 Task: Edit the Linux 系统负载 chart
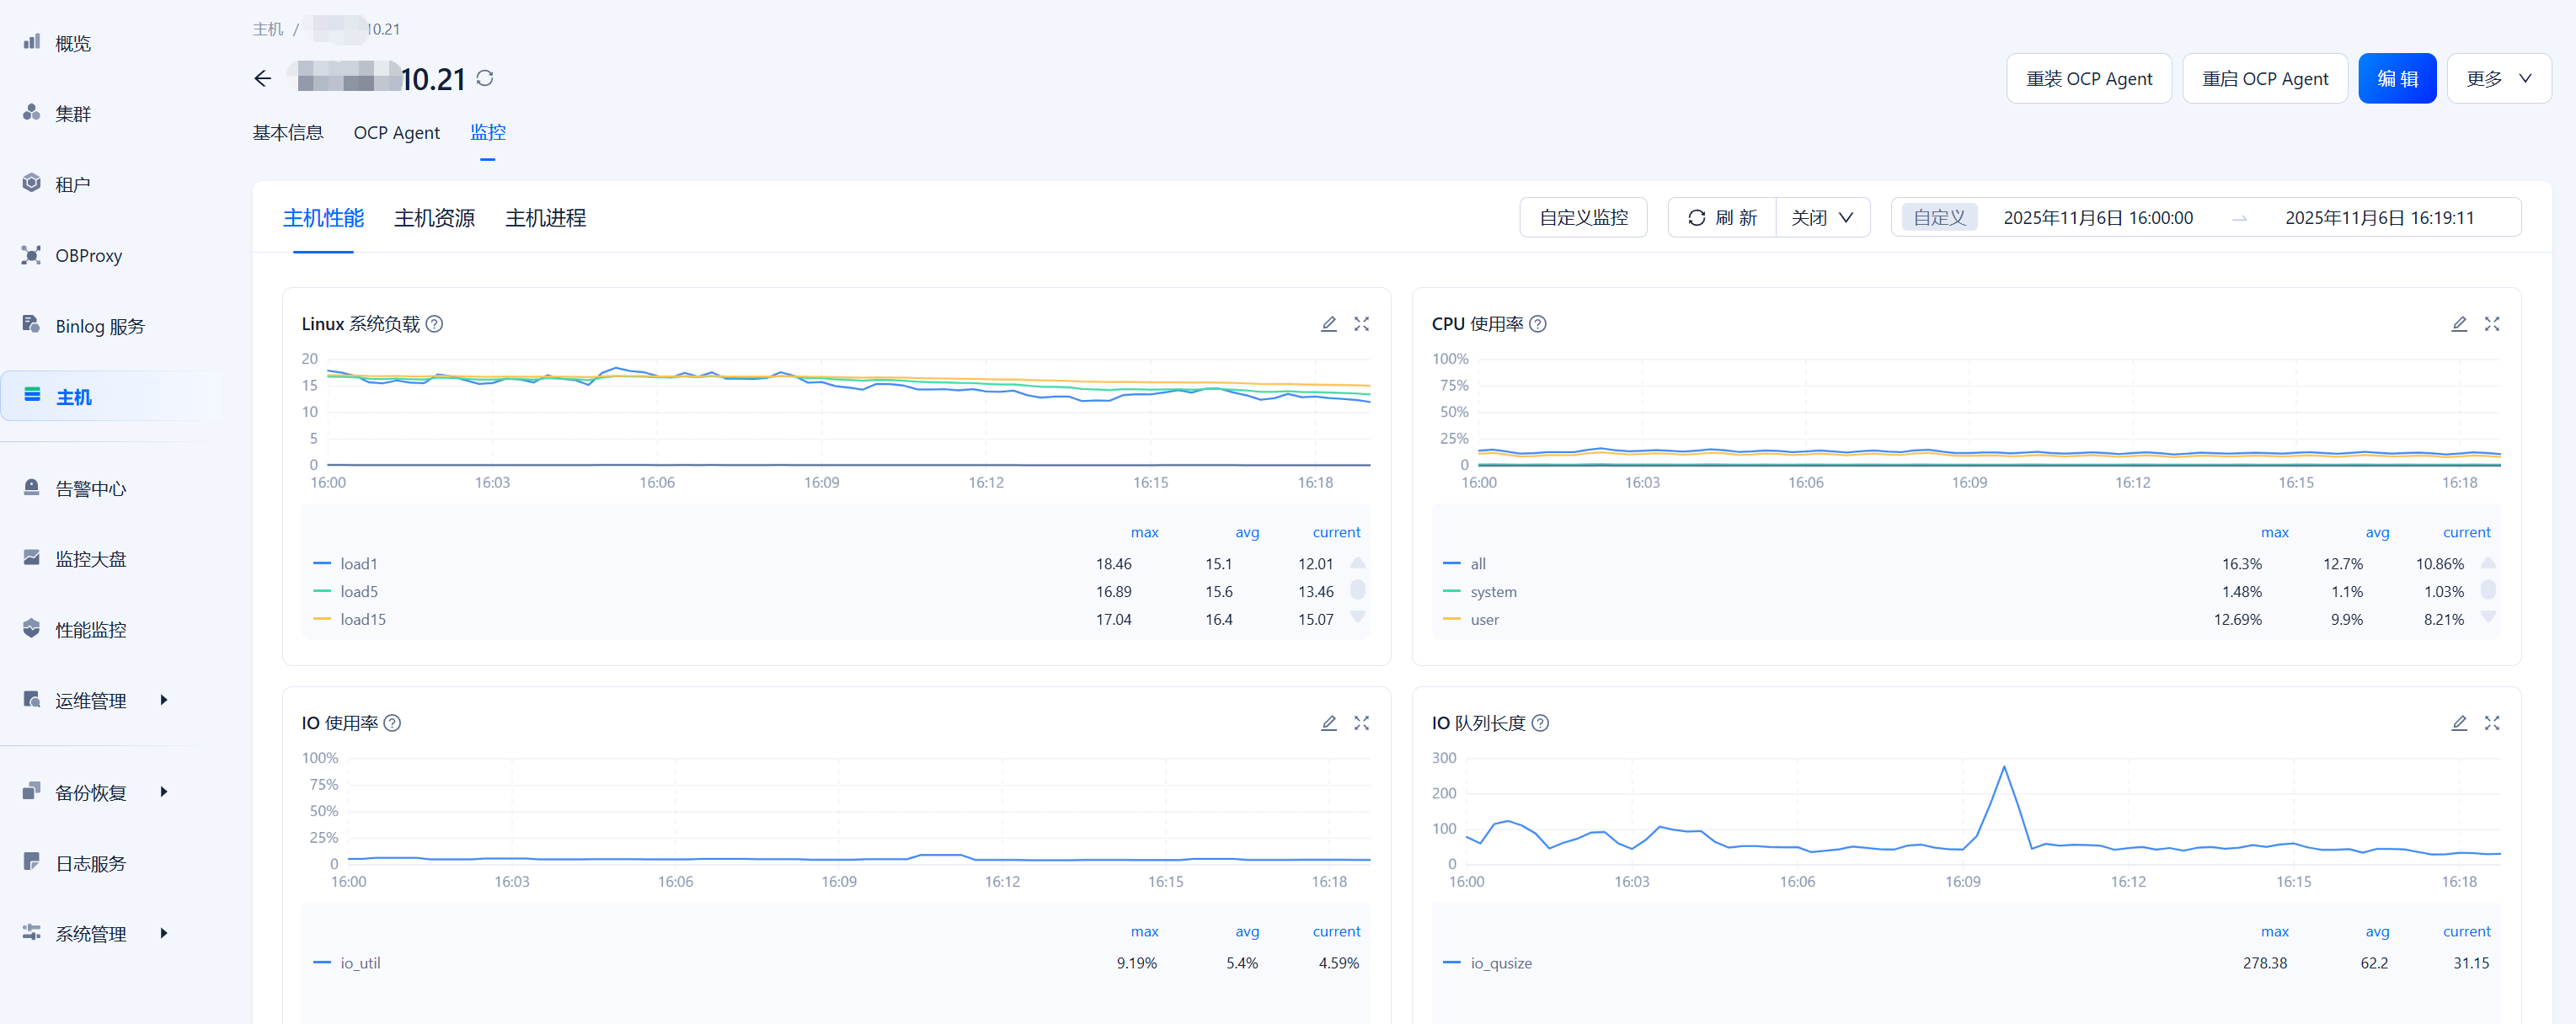point(1328,324)
